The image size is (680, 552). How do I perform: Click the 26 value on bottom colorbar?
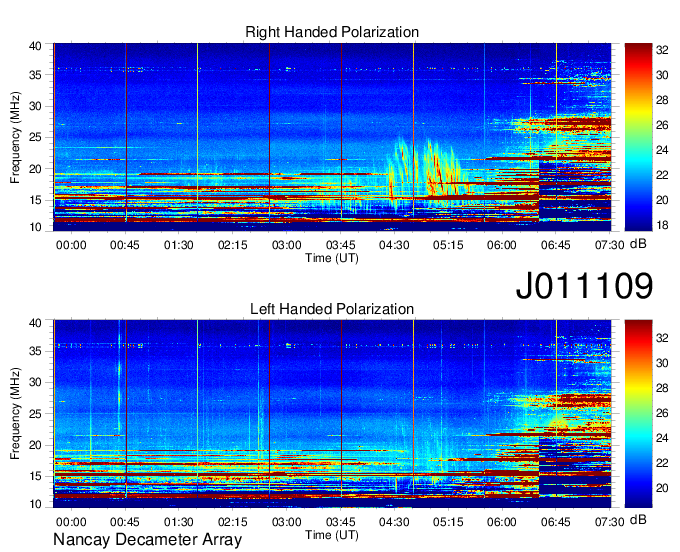tap(662, 413)
